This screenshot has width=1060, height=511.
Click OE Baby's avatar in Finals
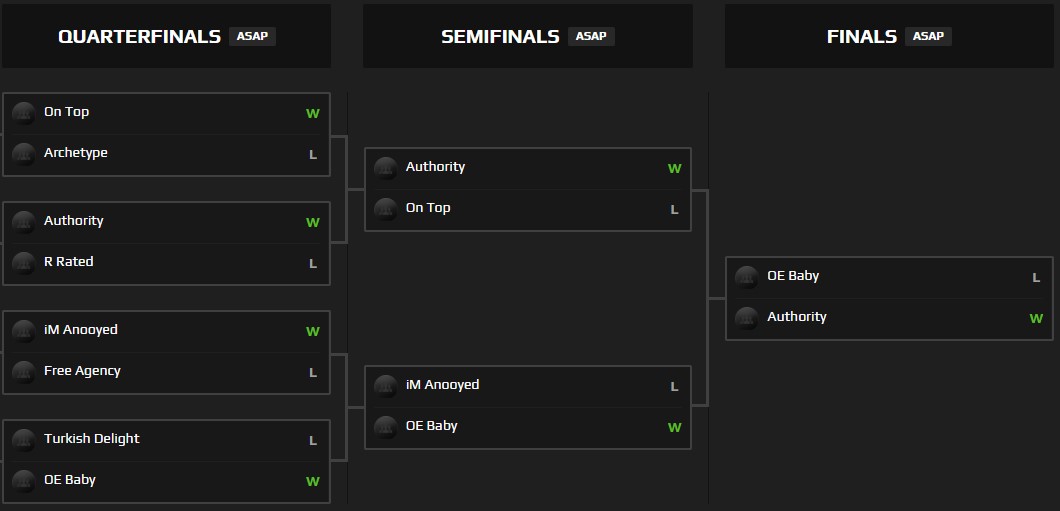(747, 277)
